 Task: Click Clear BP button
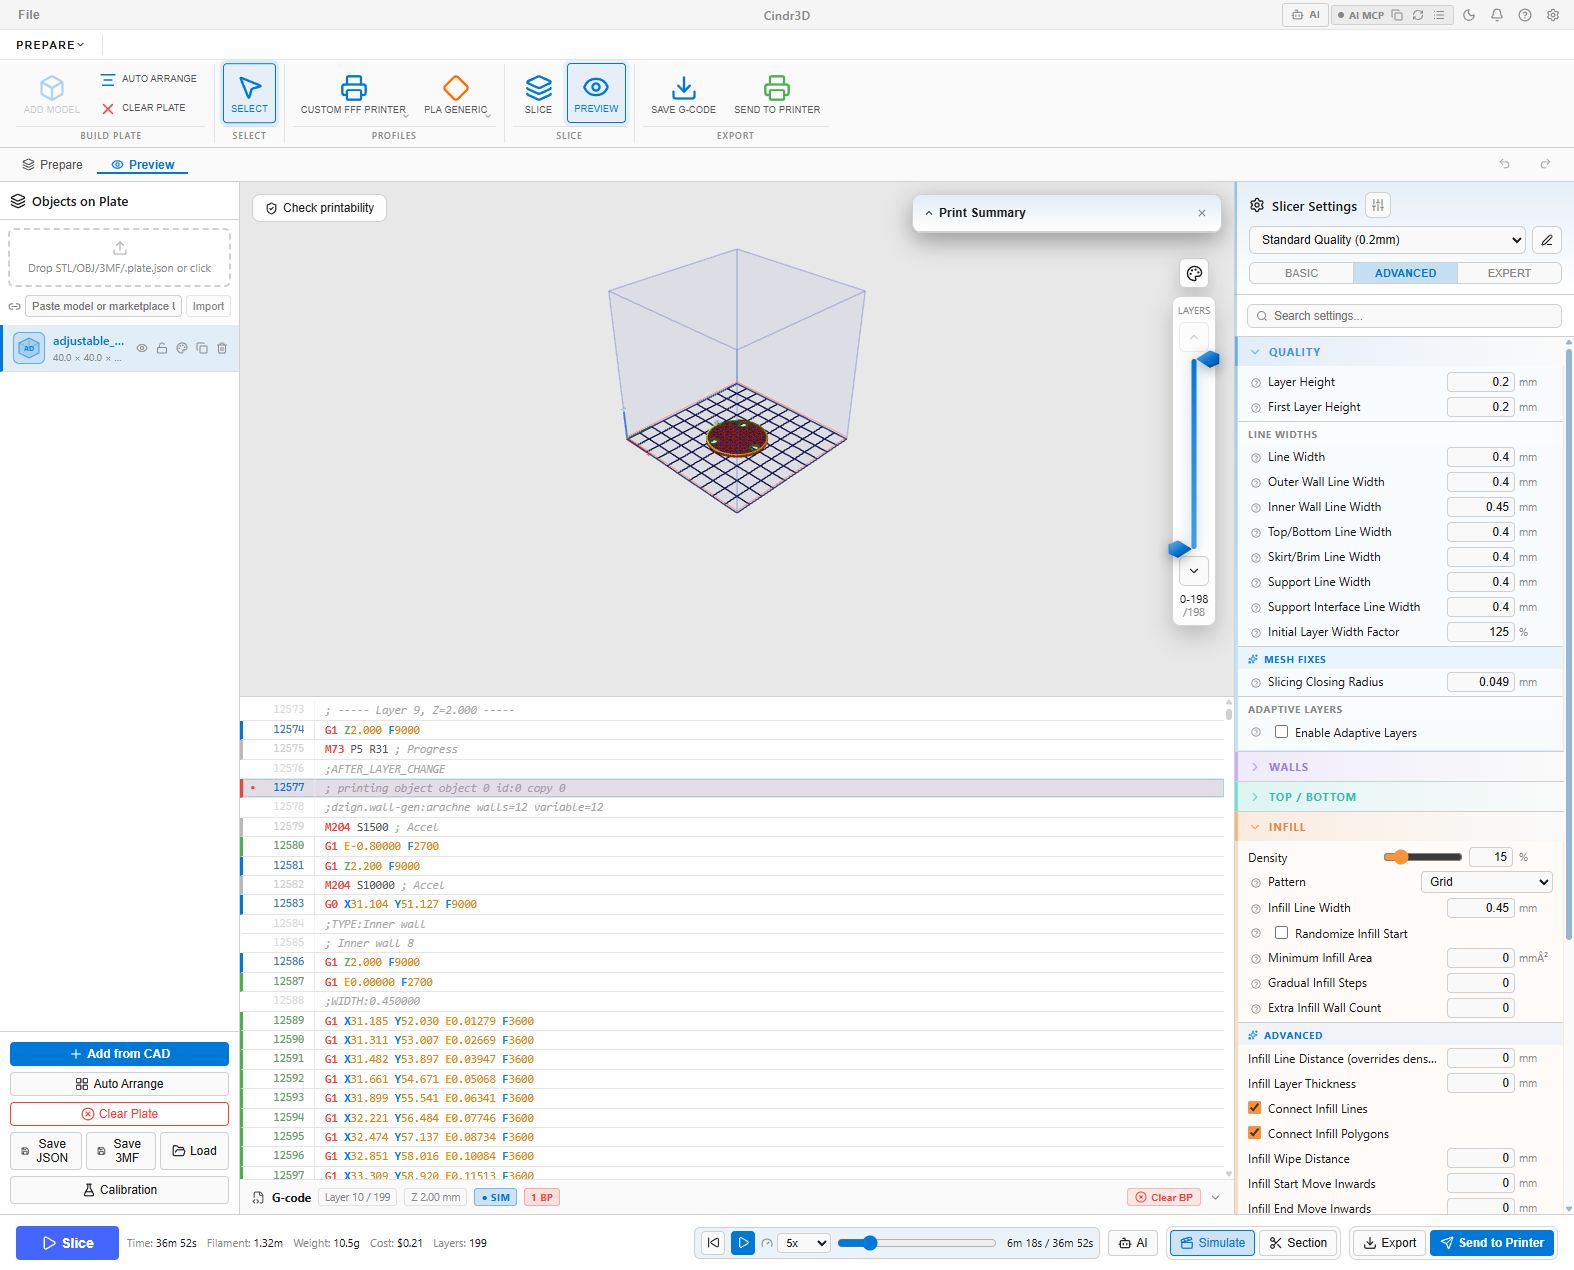[1165, 1197]
